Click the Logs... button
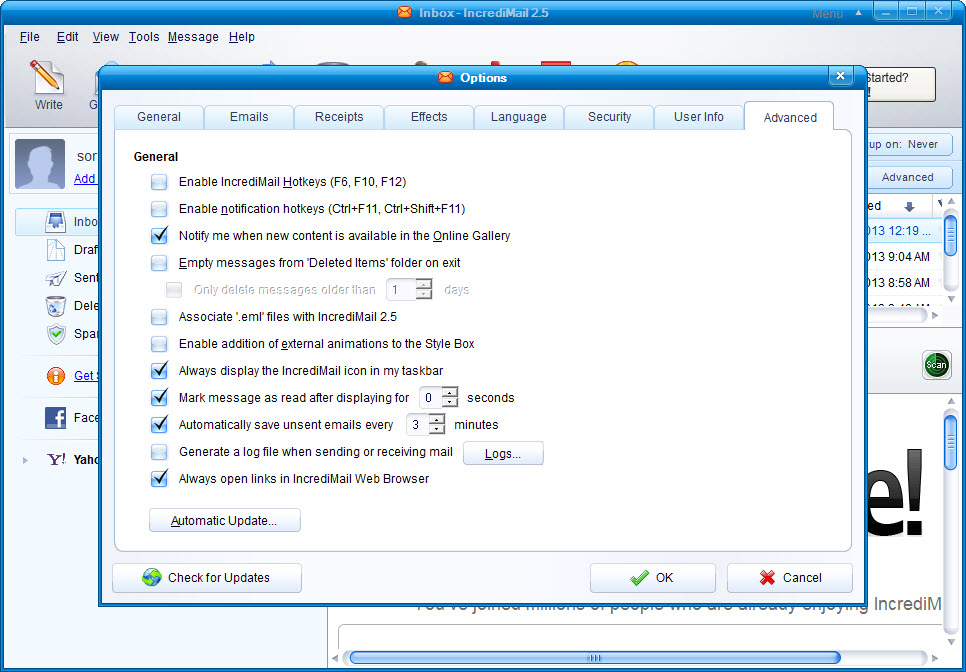Image resolution: width=966 pixels, height=672 pixels. tap(503, 453)
